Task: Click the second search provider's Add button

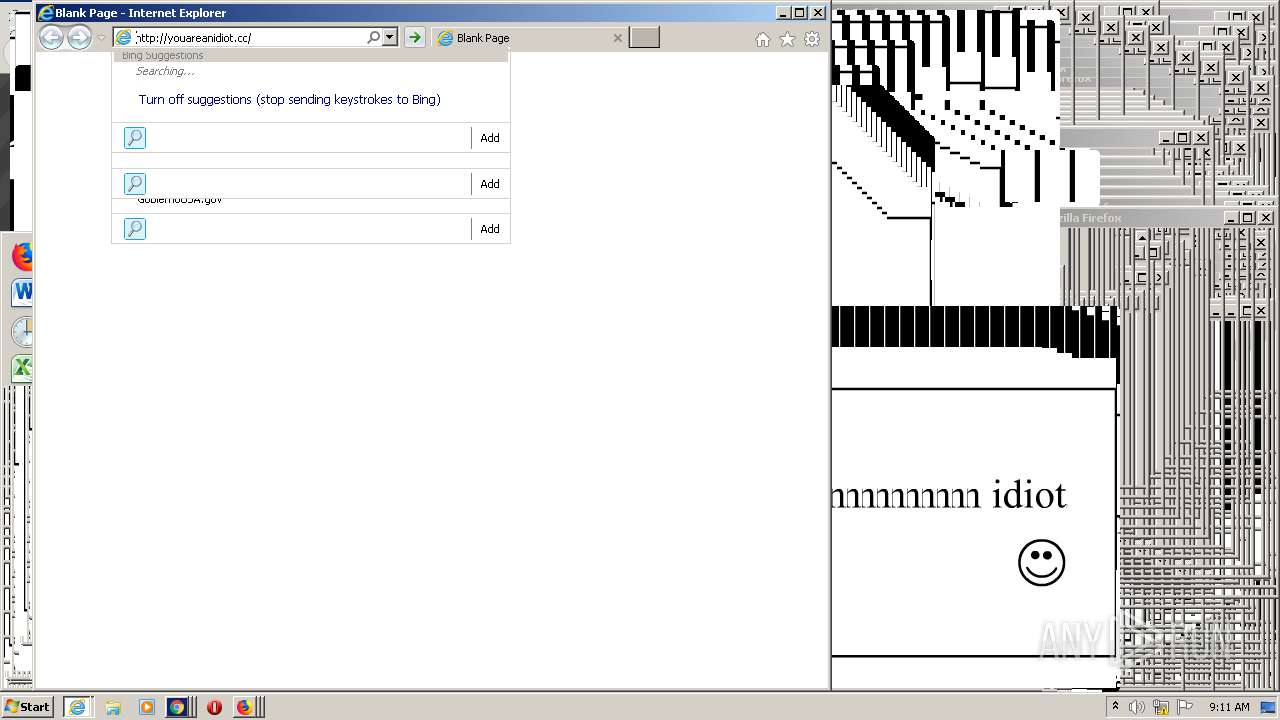Action: (x=490, y=184)
